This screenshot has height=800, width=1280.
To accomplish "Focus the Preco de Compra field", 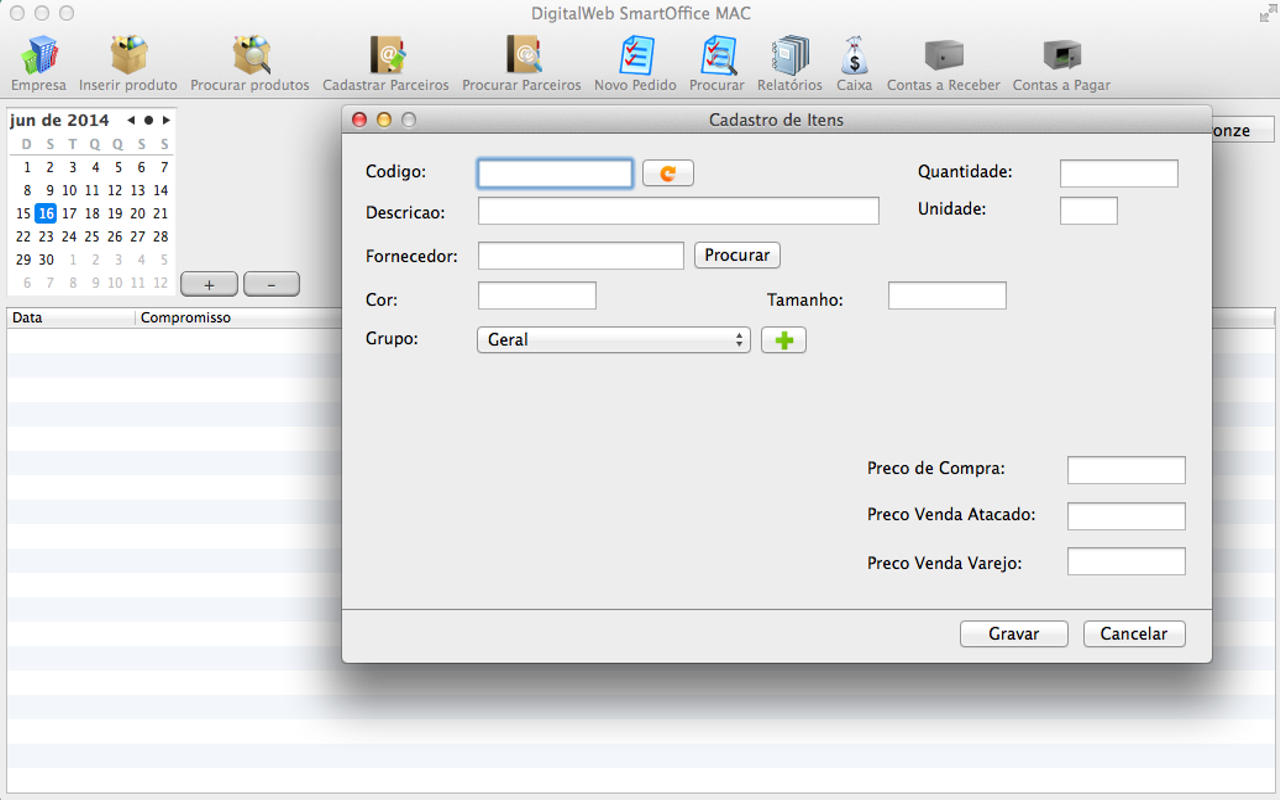I will (x=1126, y=470).
